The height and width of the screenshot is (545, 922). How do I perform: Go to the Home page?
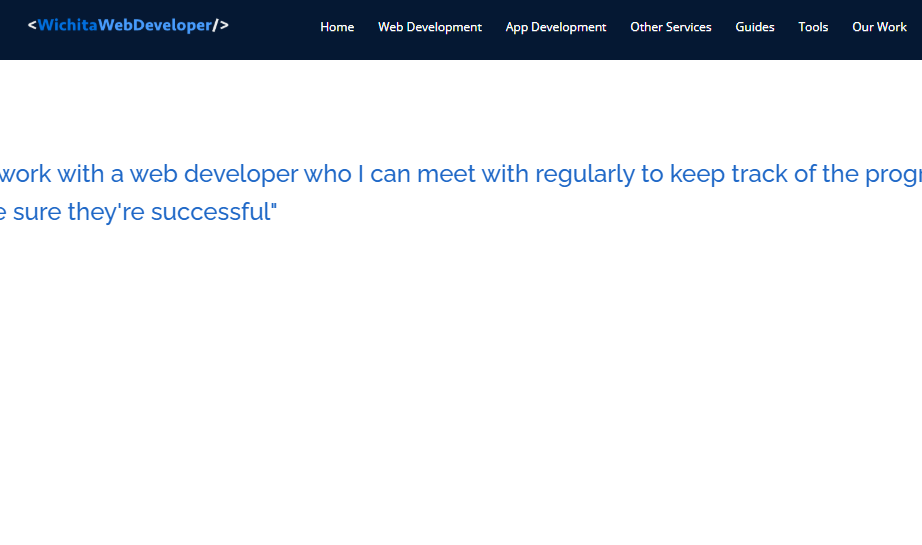coord(337,27)
